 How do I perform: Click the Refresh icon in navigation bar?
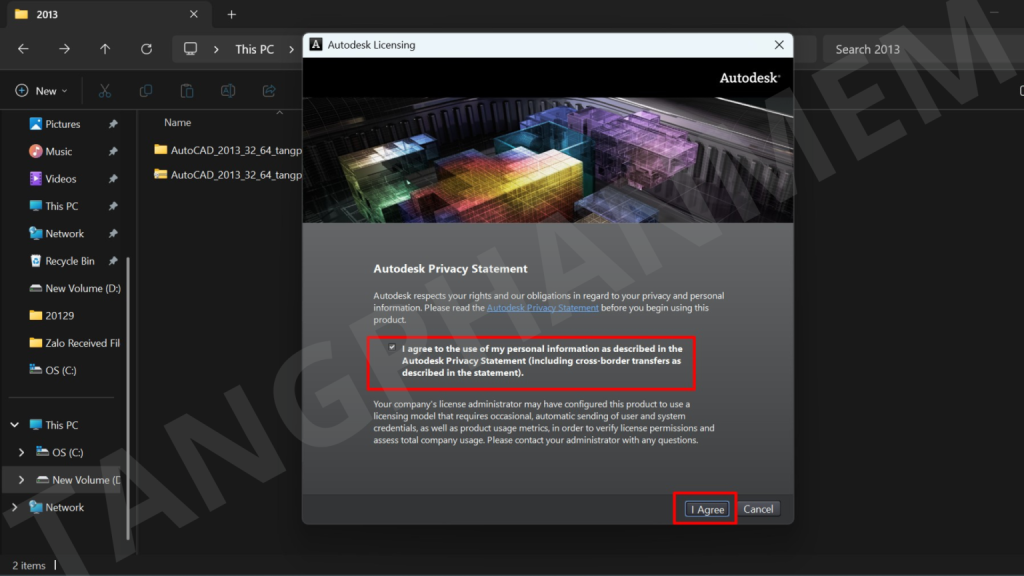click(146, 49)
